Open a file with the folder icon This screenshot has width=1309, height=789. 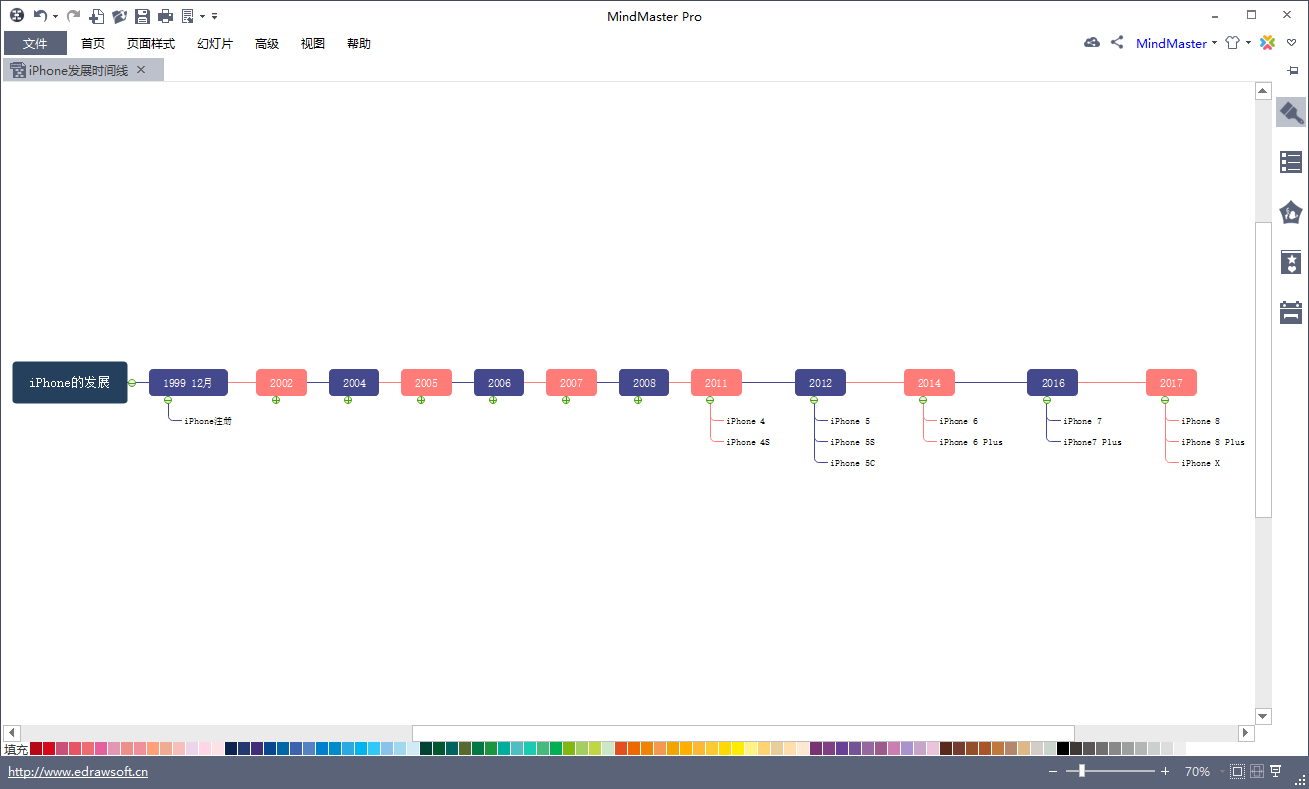pos(120,16)
